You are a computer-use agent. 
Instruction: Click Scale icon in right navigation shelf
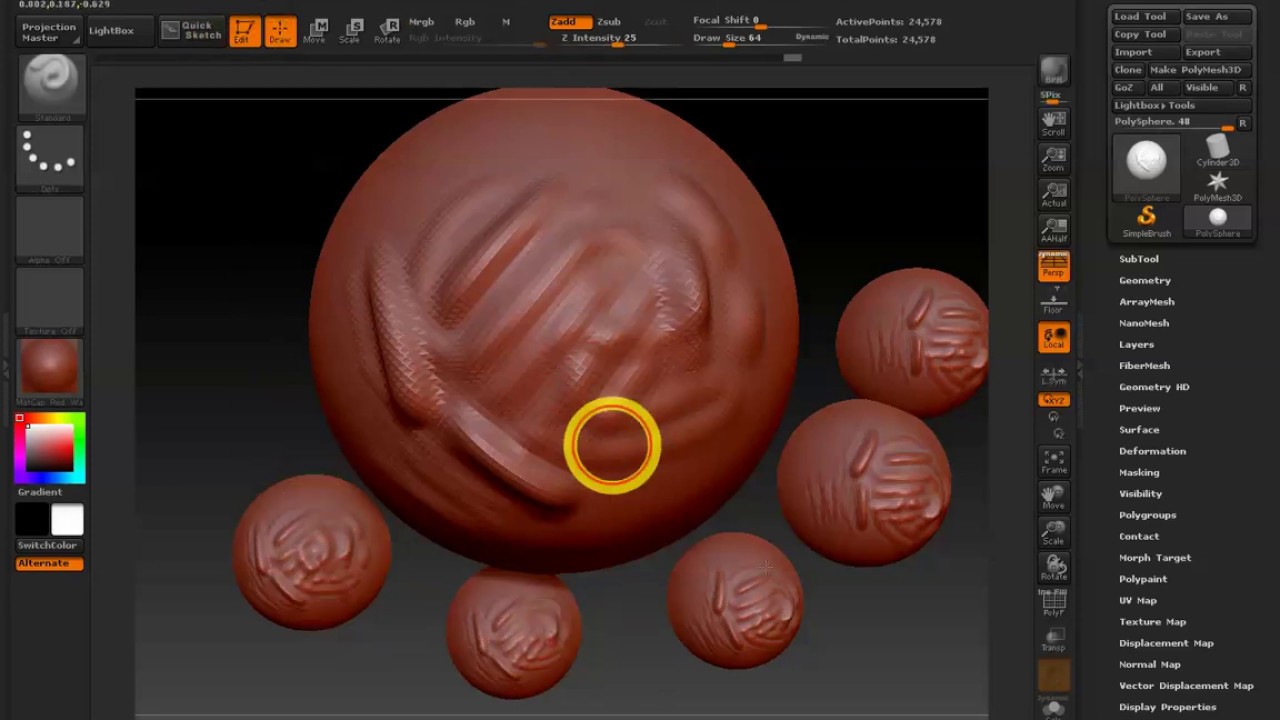pyautogui.click(x=1054, y=532)
